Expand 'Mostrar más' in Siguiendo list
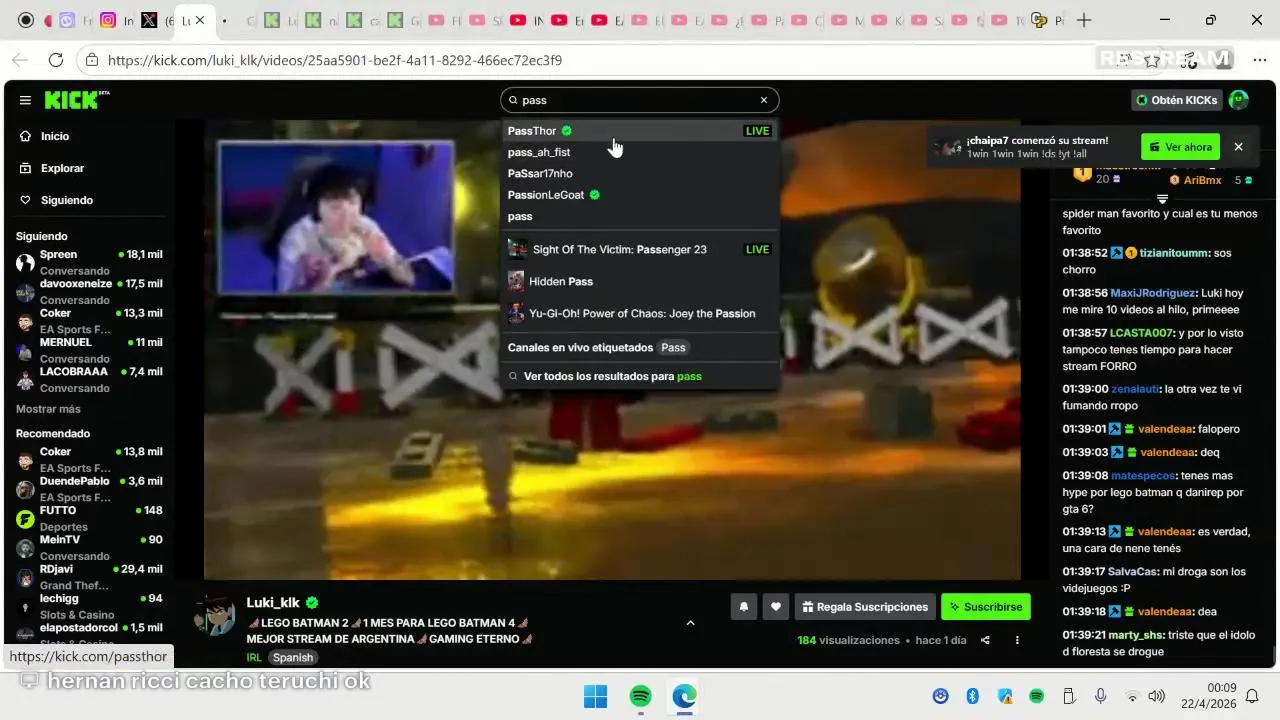 pos(48,409)
